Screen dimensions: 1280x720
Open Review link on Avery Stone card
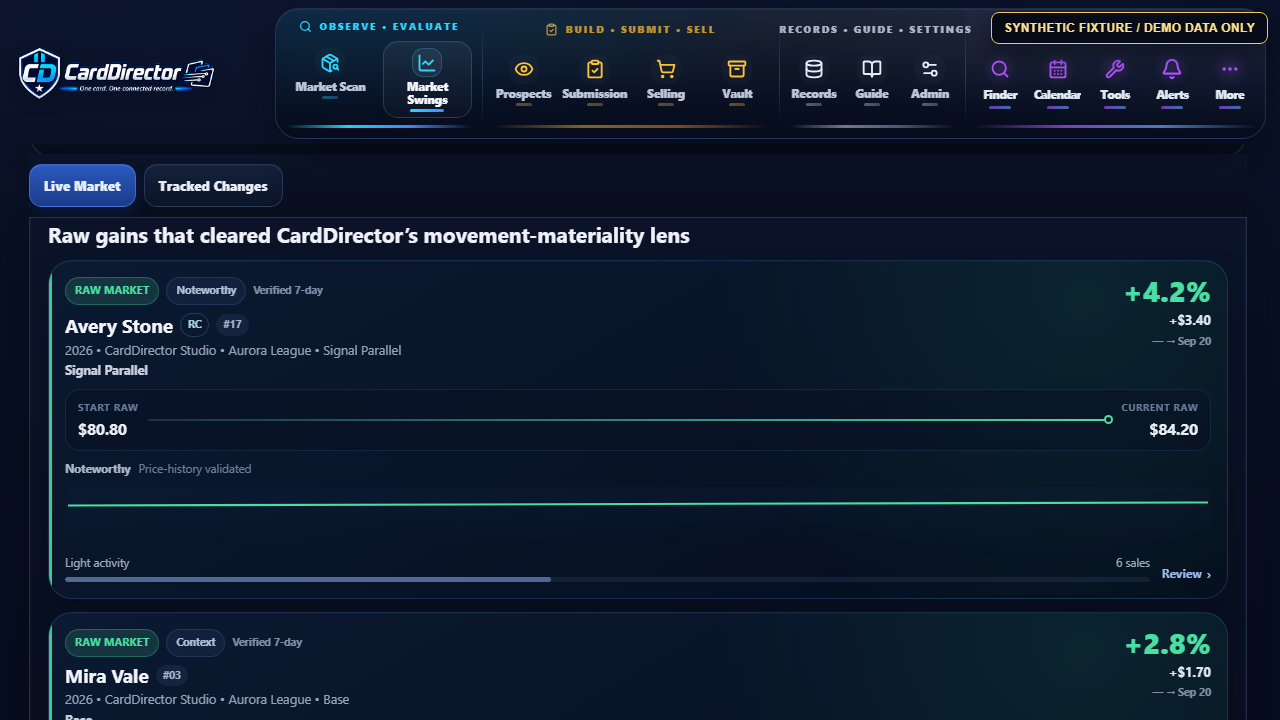pyautogui.click(x=1186, y=574)
